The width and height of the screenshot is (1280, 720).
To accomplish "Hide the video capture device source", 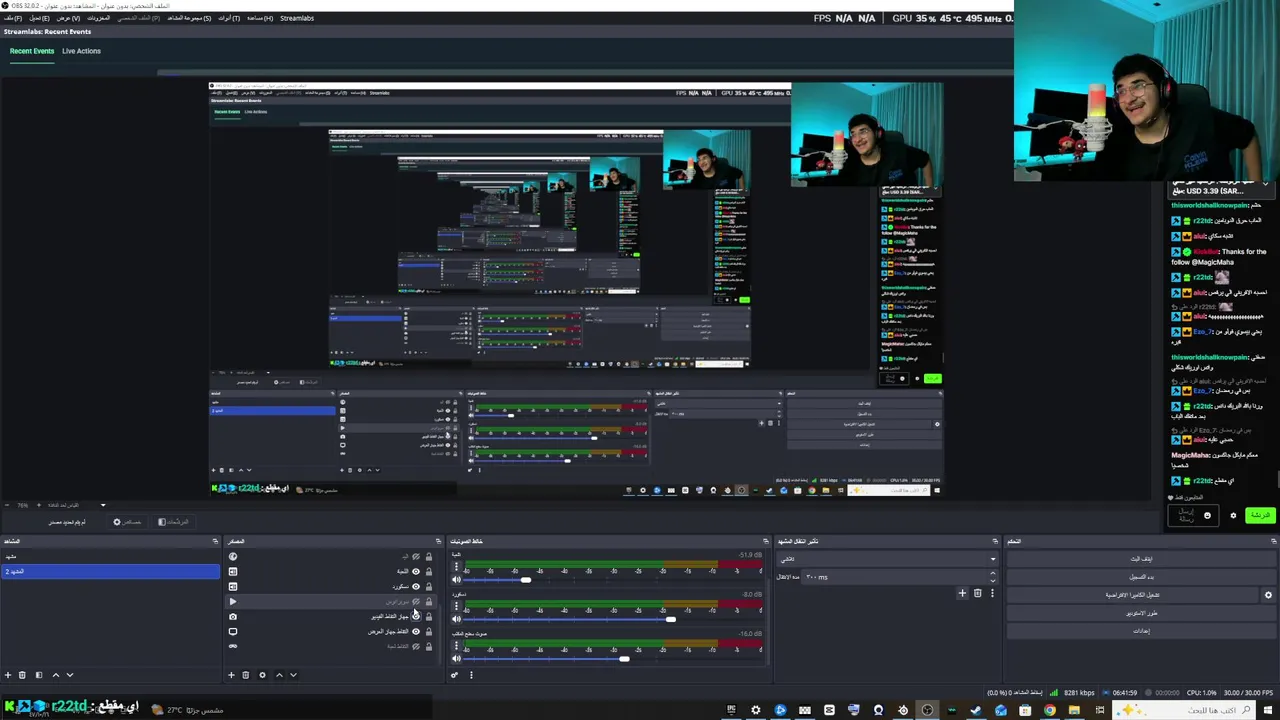I will click(416, 616).
